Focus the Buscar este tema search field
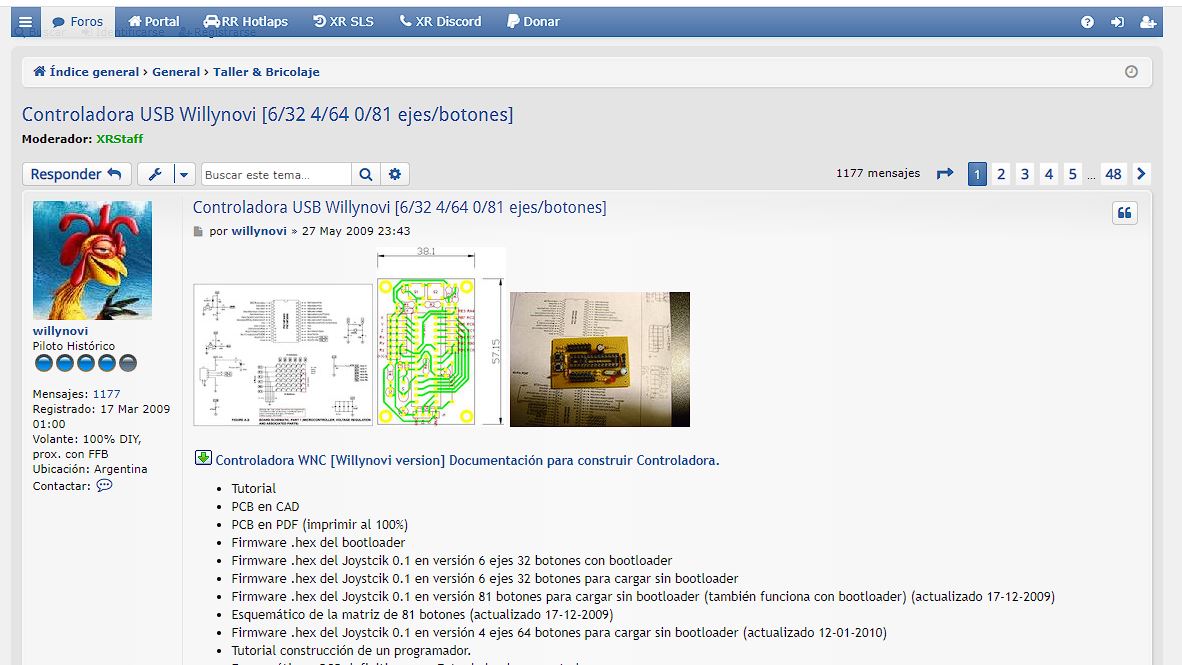Viewport: 1182px width, 665px height. click(x=276, y=174)
